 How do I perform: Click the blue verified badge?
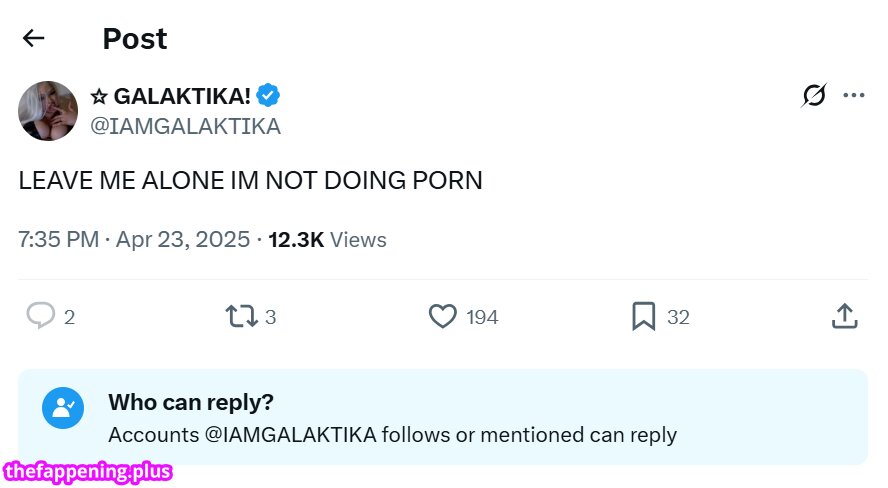click(268, 96)
